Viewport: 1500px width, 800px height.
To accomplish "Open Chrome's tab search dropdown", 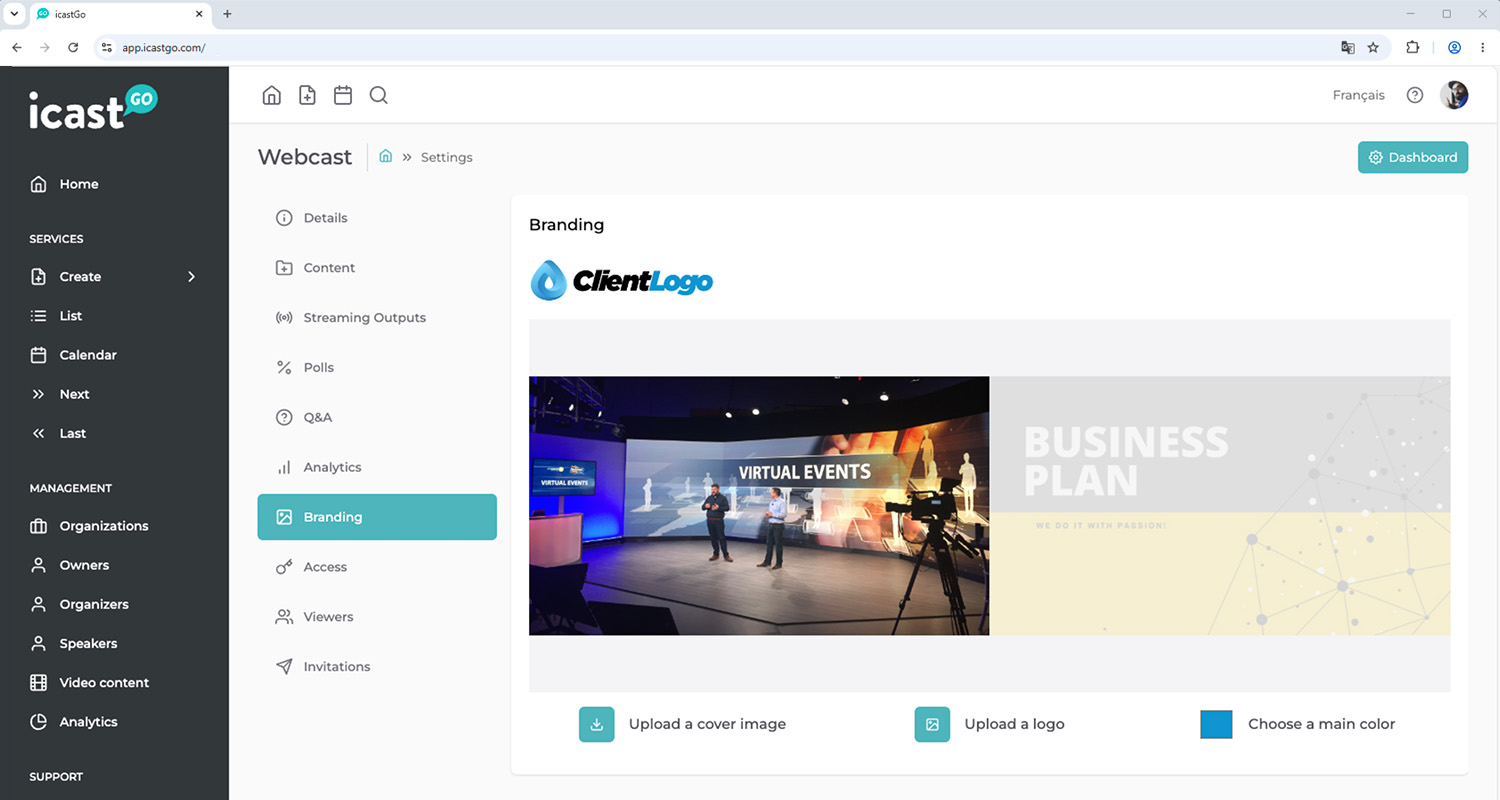I will pyautogui.click(x=14, y=14).
